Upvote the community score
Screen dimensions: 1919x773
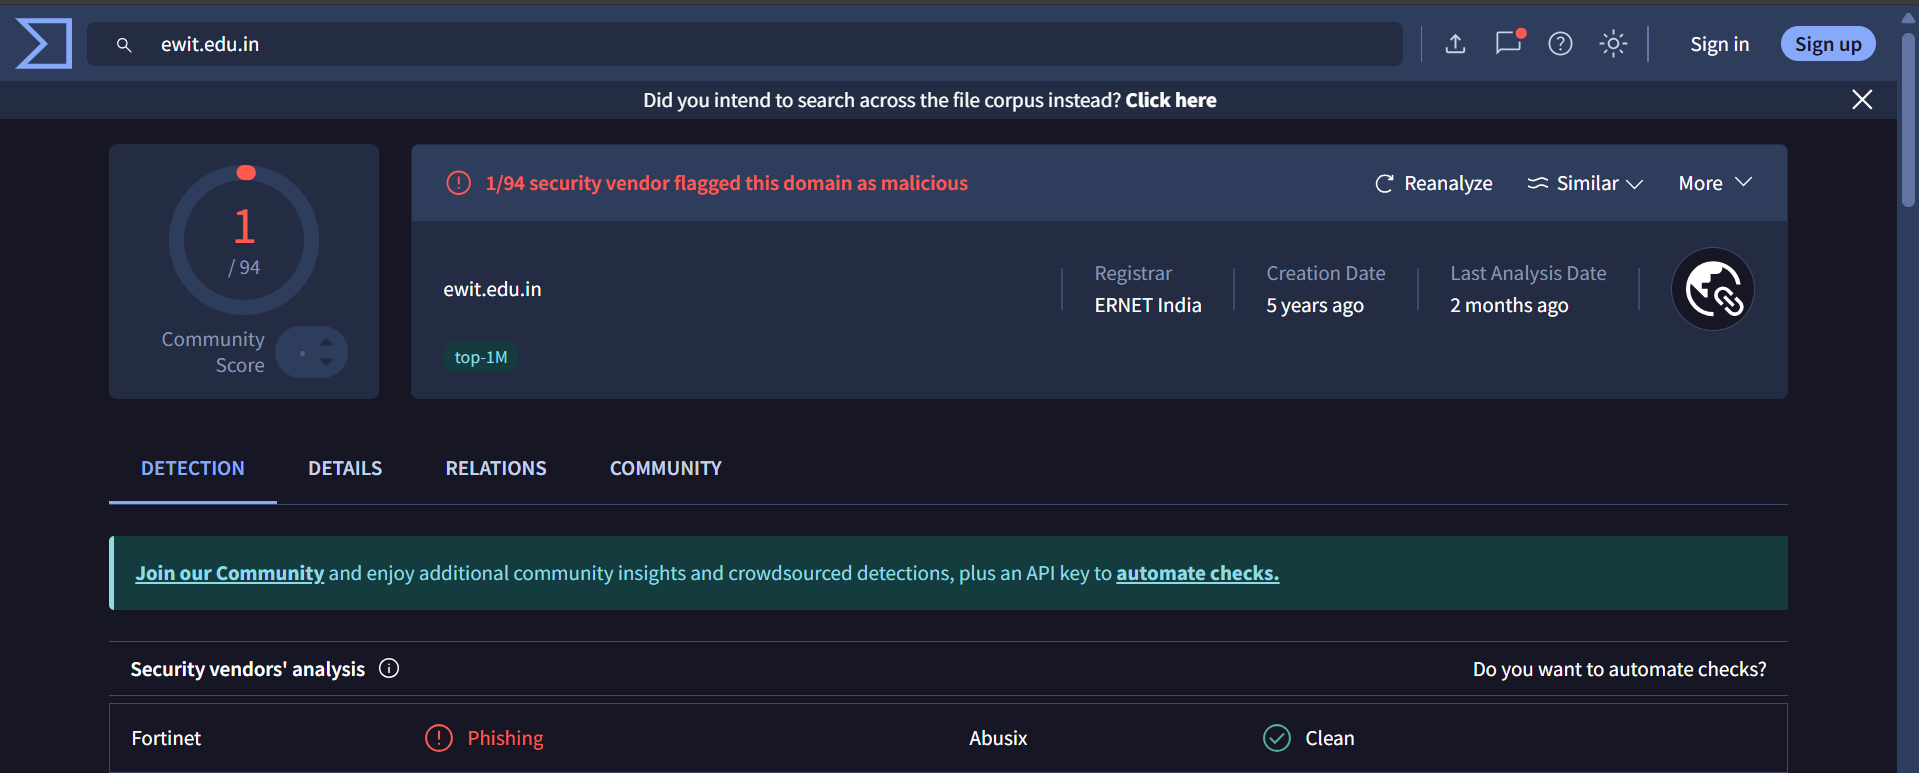[326, 342]
